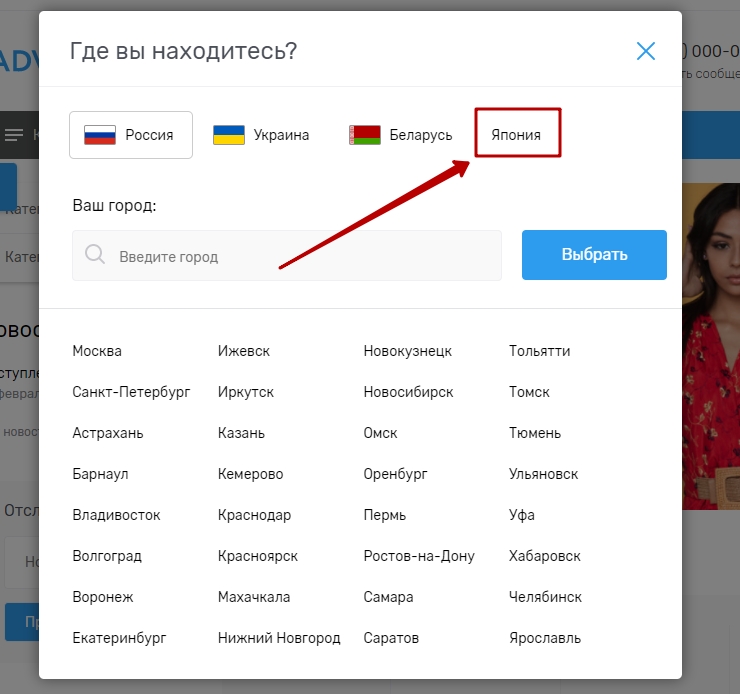Choose the city Нижний Новгород
740x694 pixels.
[x=279, y=638]
